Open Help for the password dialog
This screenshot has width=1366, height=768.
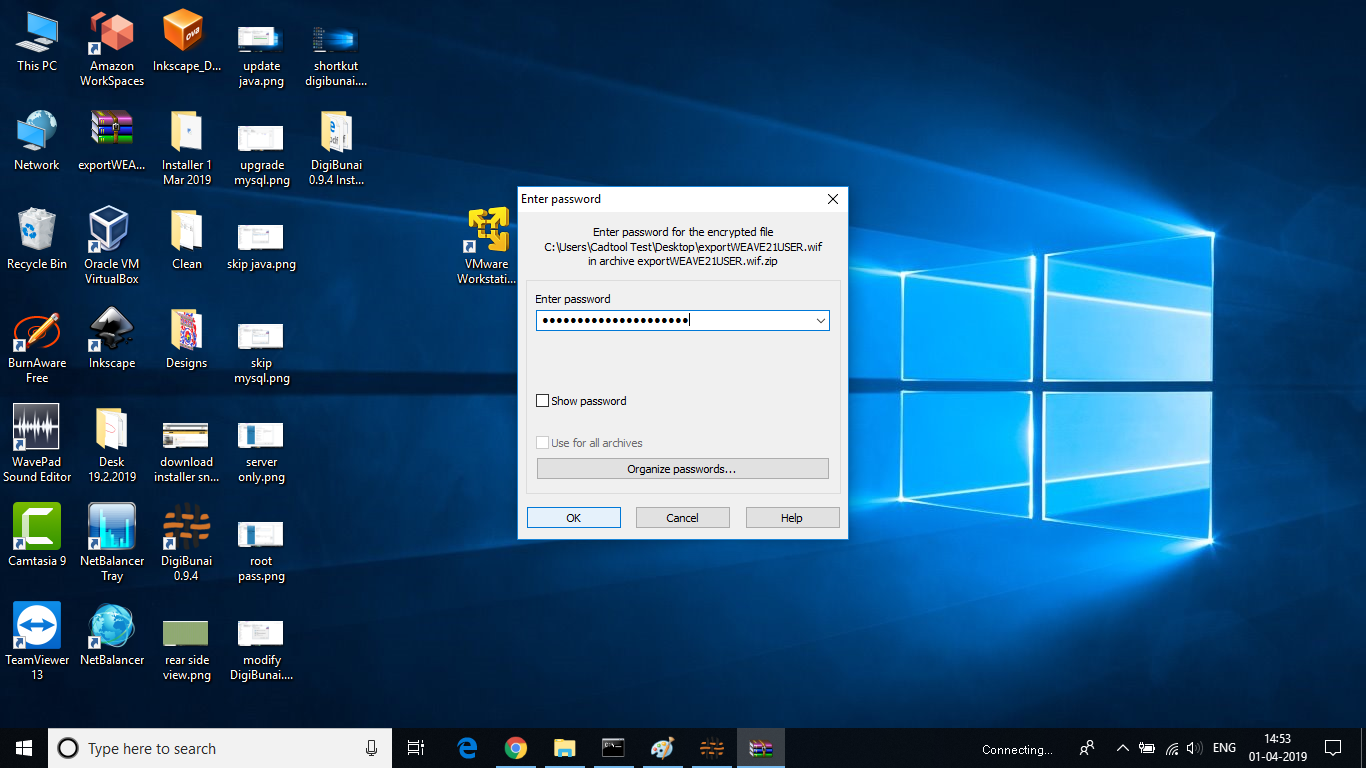click(x=791, y=518)
